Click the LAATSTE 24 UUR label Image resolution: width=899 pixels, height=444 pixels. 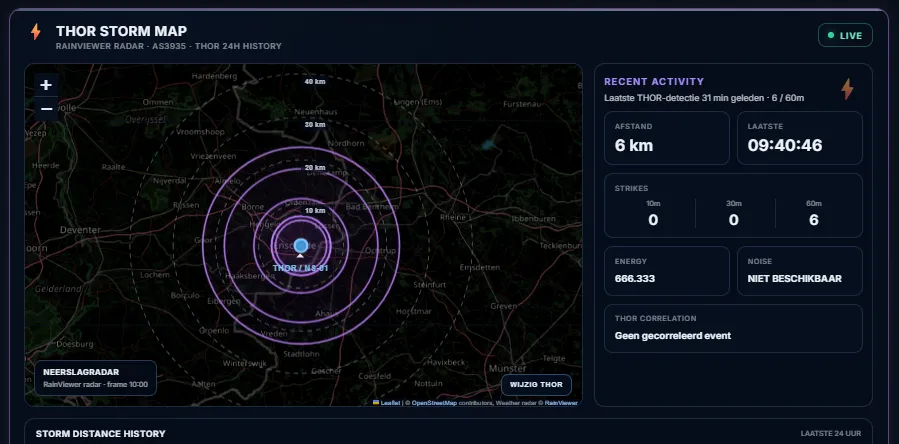tap(831, 434)
